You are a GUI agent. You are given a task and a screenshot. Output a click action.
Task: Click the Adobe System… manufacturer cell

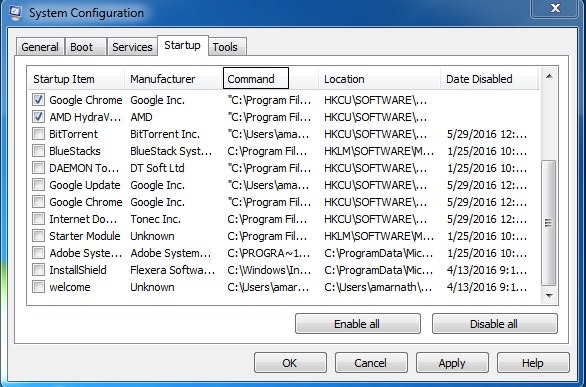click(x=171, y=253)
